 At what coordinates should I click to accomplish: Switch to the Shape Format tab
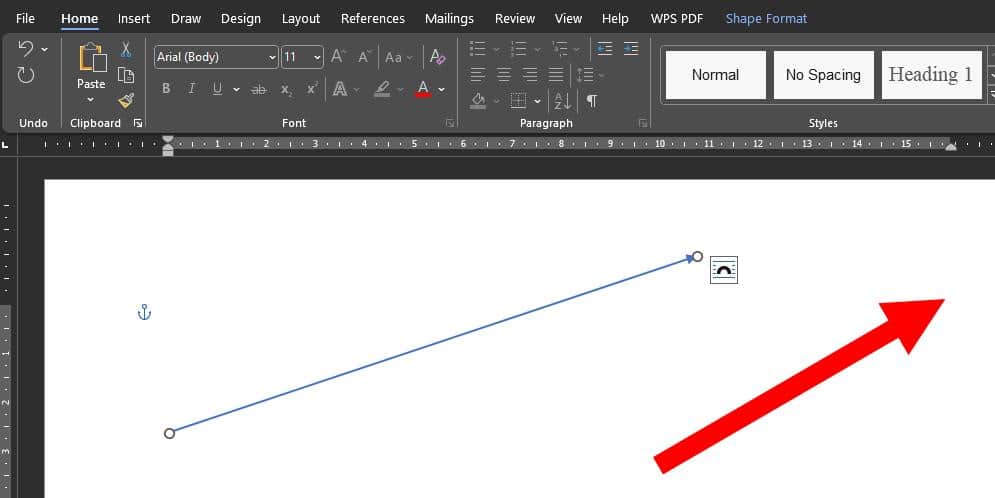pos(766,18)
